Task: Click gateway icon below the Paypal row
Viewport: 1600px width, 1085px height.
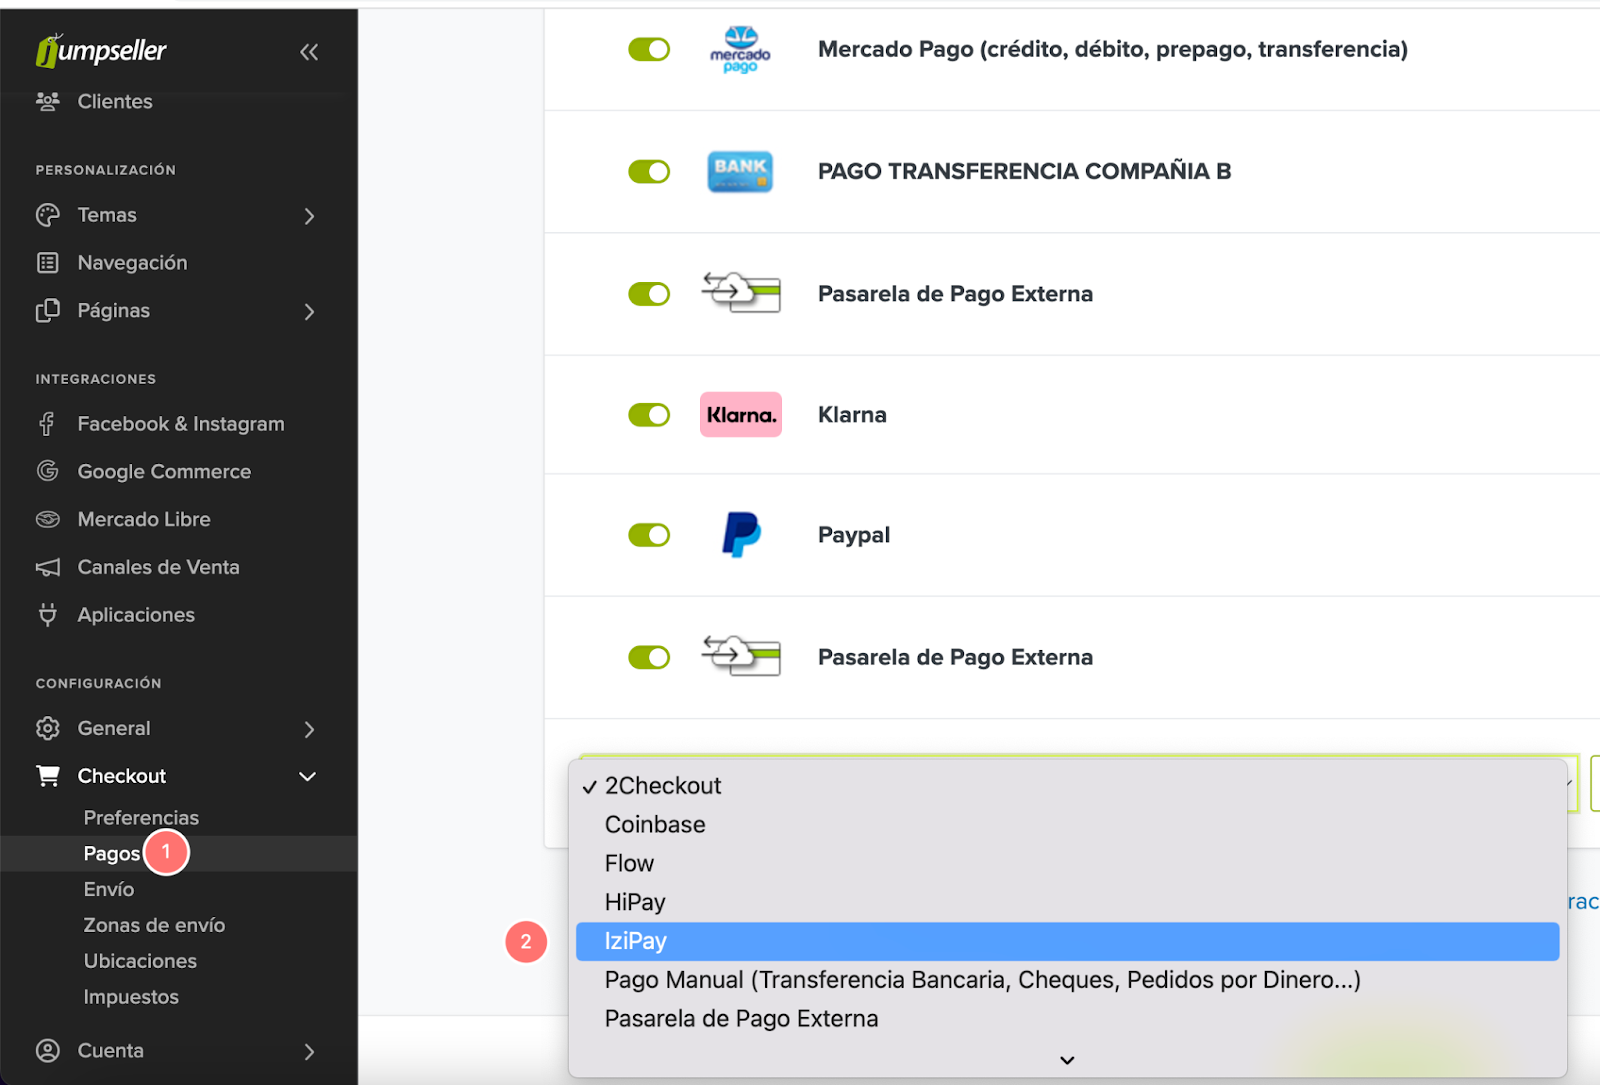Action: (x=741, y=656)
